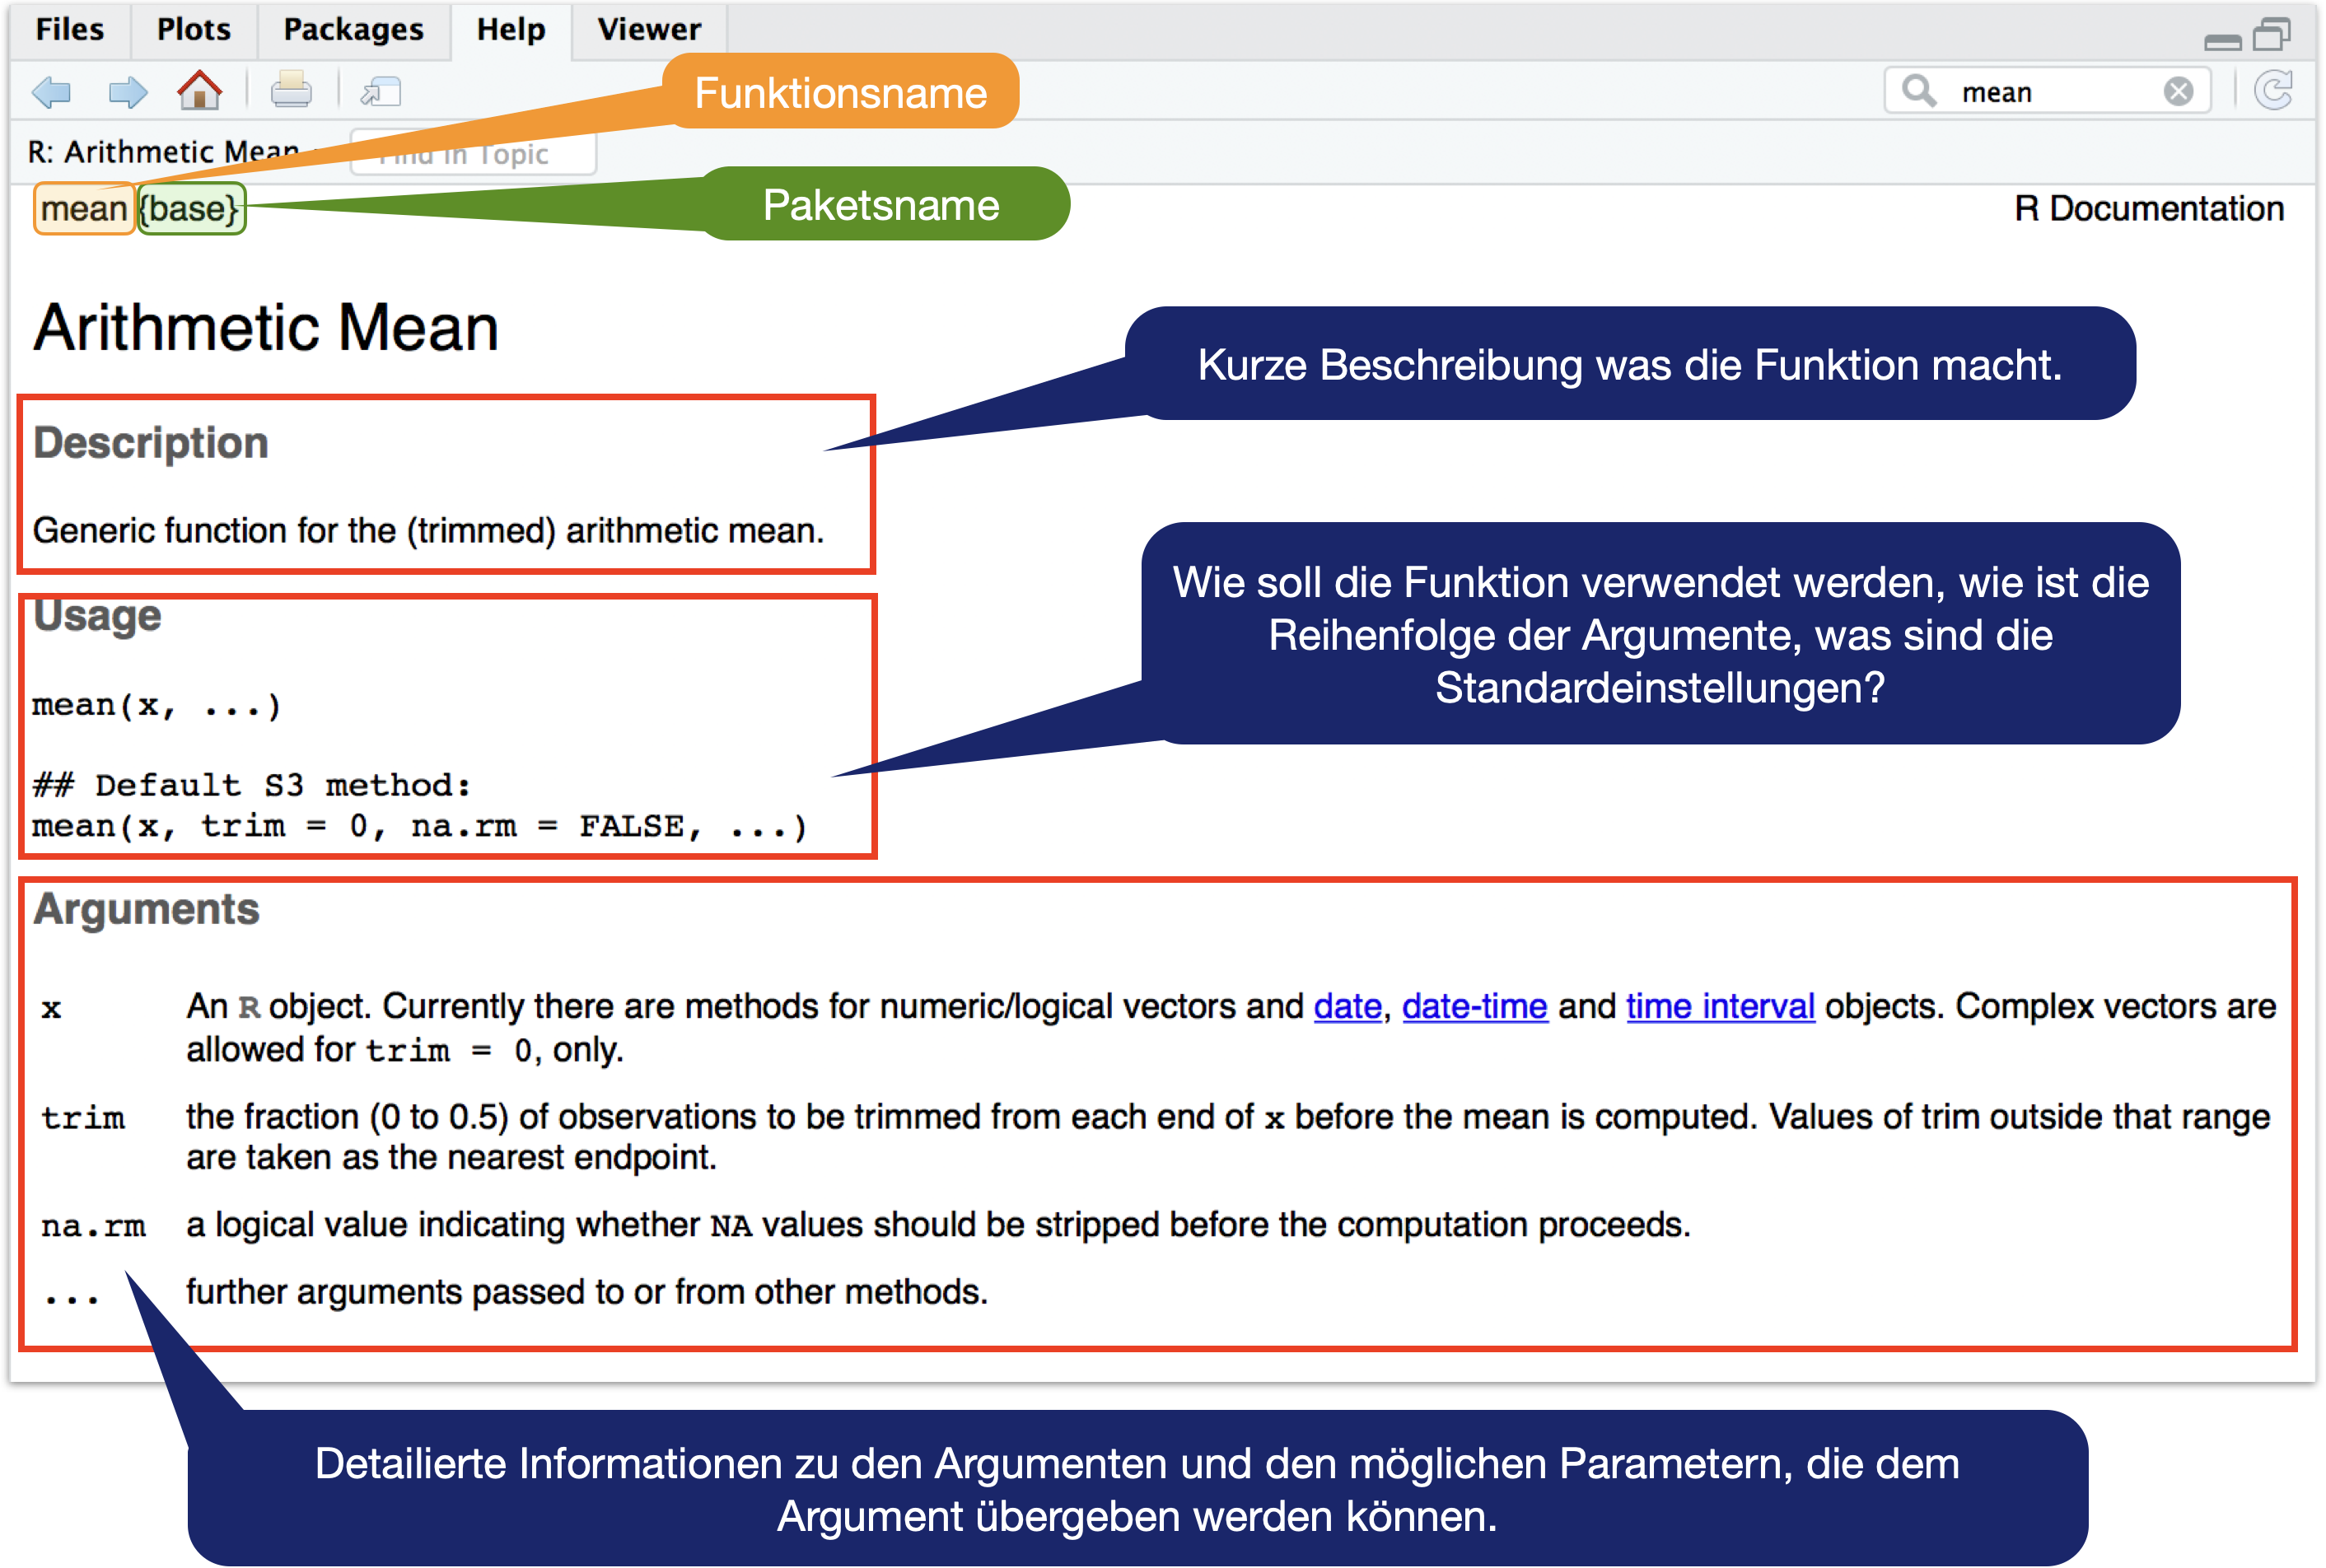Viewport: 2326px width, 1568px height.
Task: Switch to the Viewer tab
Action: (649, 29)
